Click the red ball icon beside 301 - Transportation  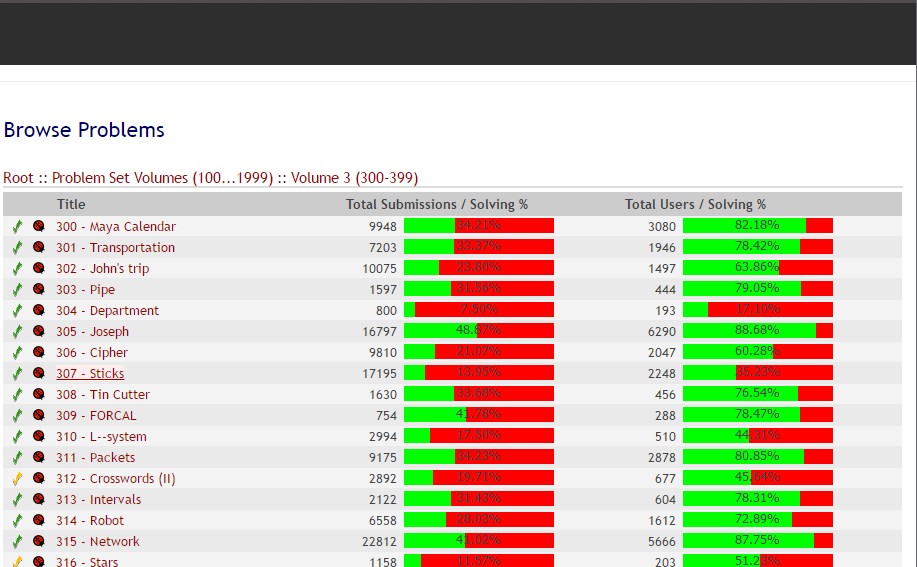point(39,247)
